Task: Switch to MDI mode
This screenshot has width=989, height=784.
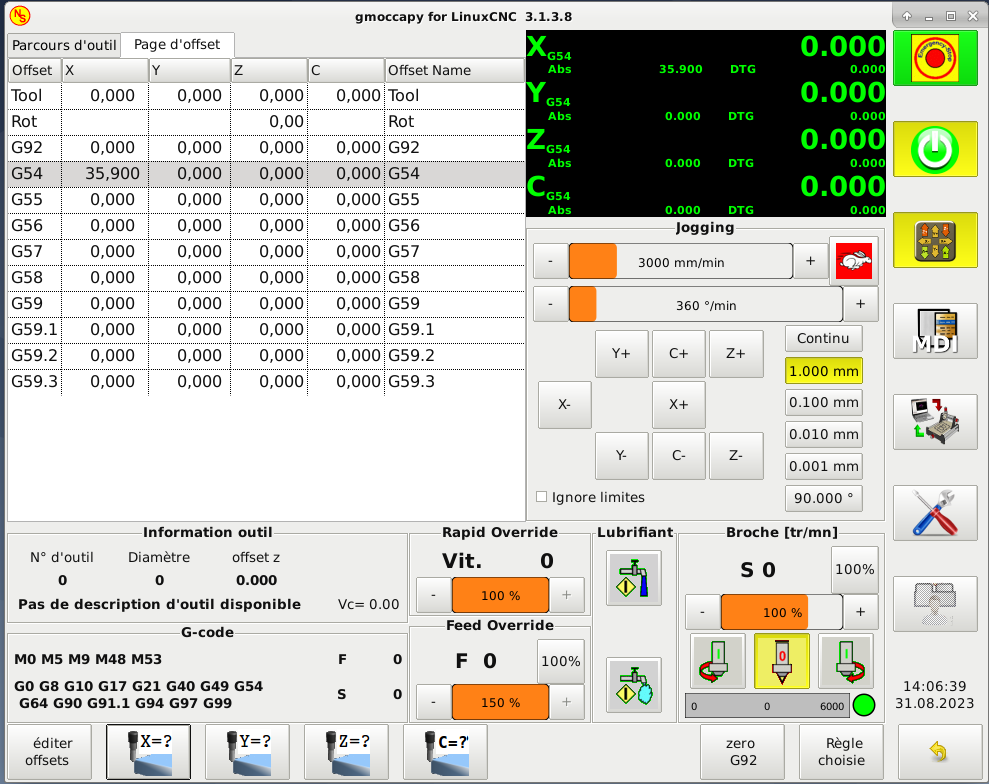Action: 935,331
